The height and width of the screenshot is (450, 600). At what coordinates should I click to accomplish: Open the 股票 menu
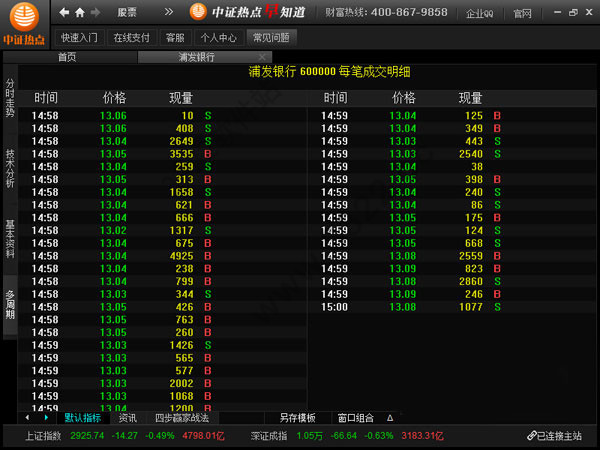point(127,13)
